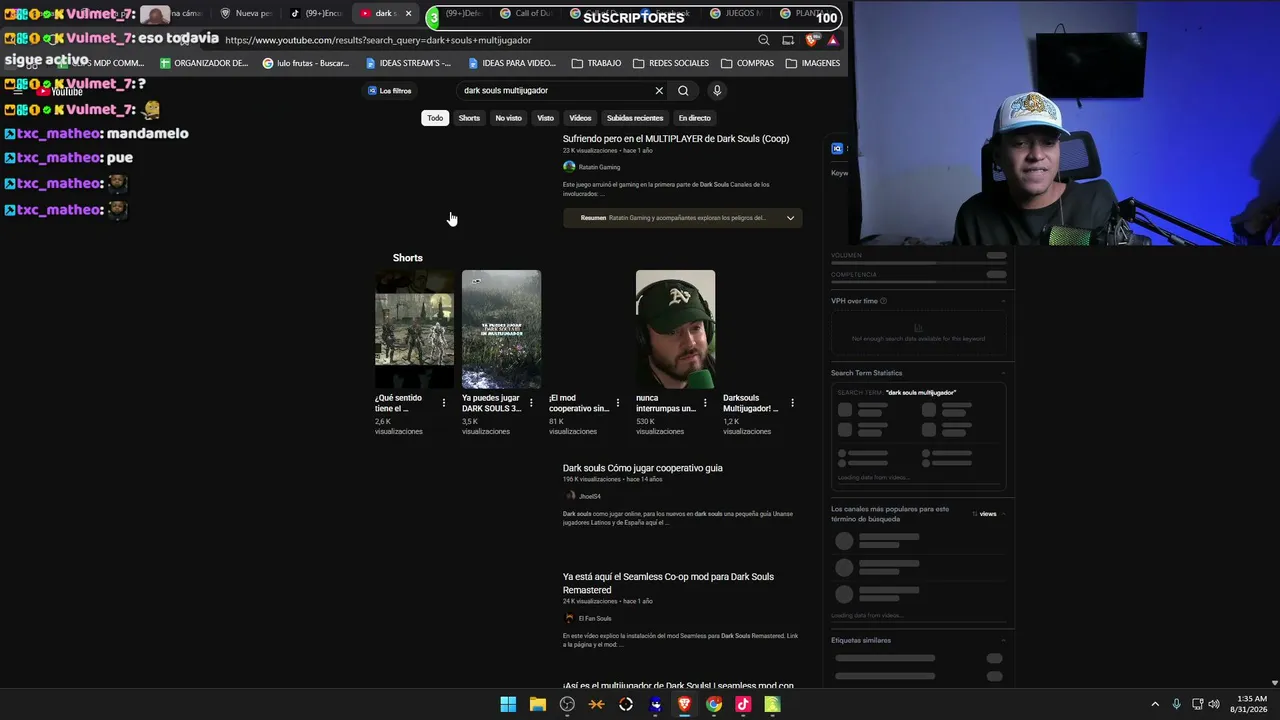The image size is (1280, 720).
Task: Open 'Ya puedes jugar DARK SOULS 3' short thumbnail
Action: click(501, 329)
